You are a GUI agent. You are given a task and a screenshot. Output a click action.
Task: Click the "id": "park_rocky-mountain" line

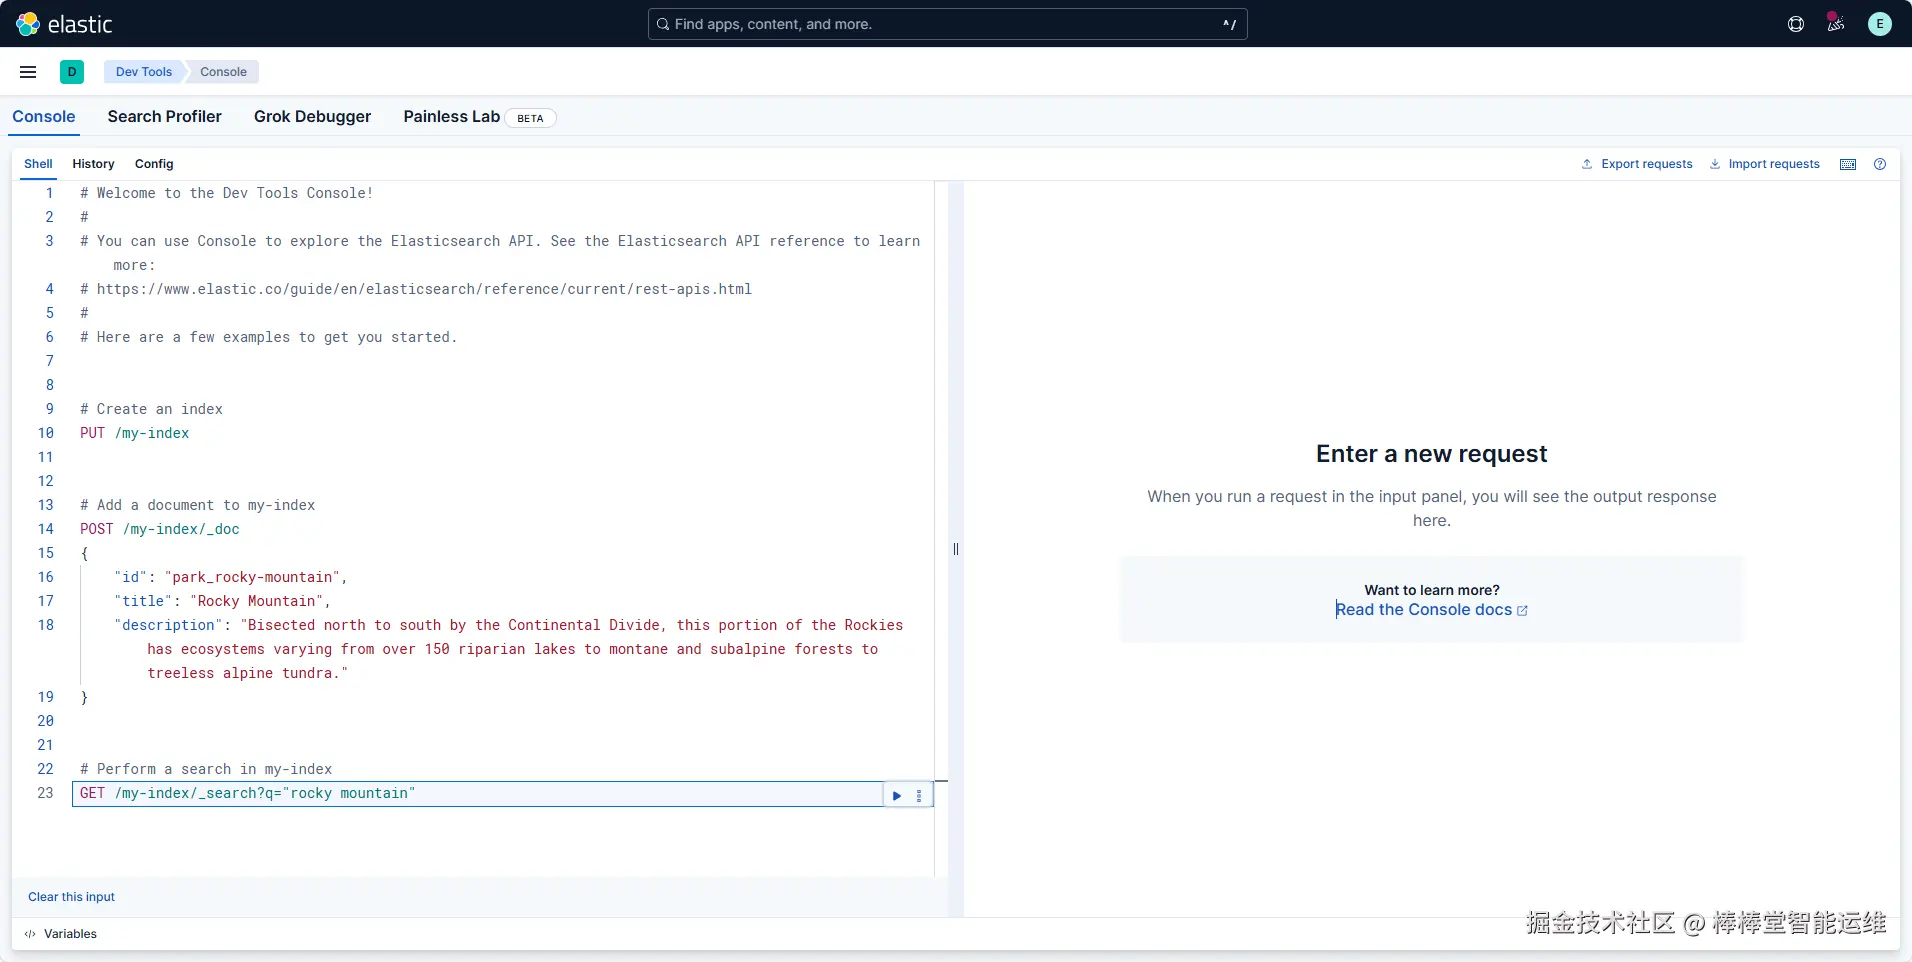coord(231,577)
